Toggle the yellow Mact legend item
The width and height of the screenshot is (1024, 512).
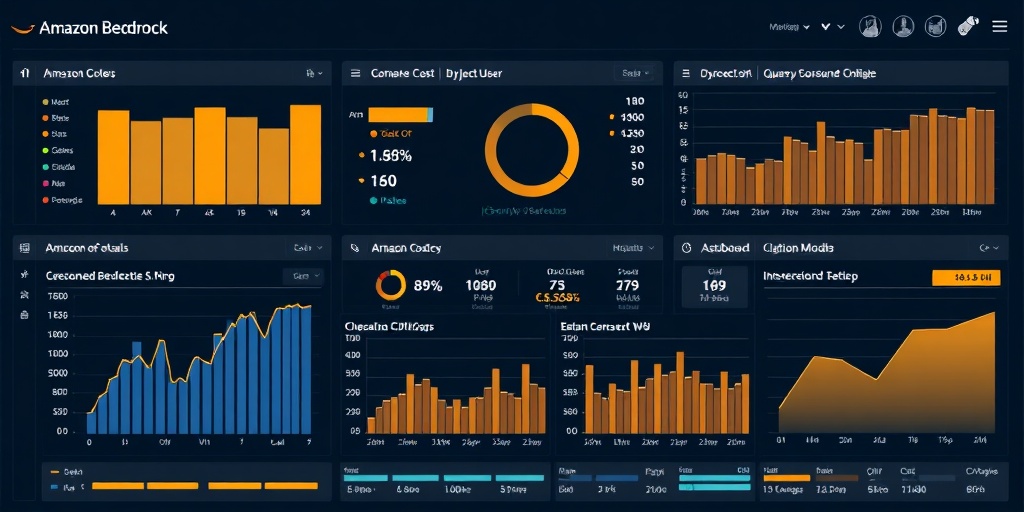point(56,103)
